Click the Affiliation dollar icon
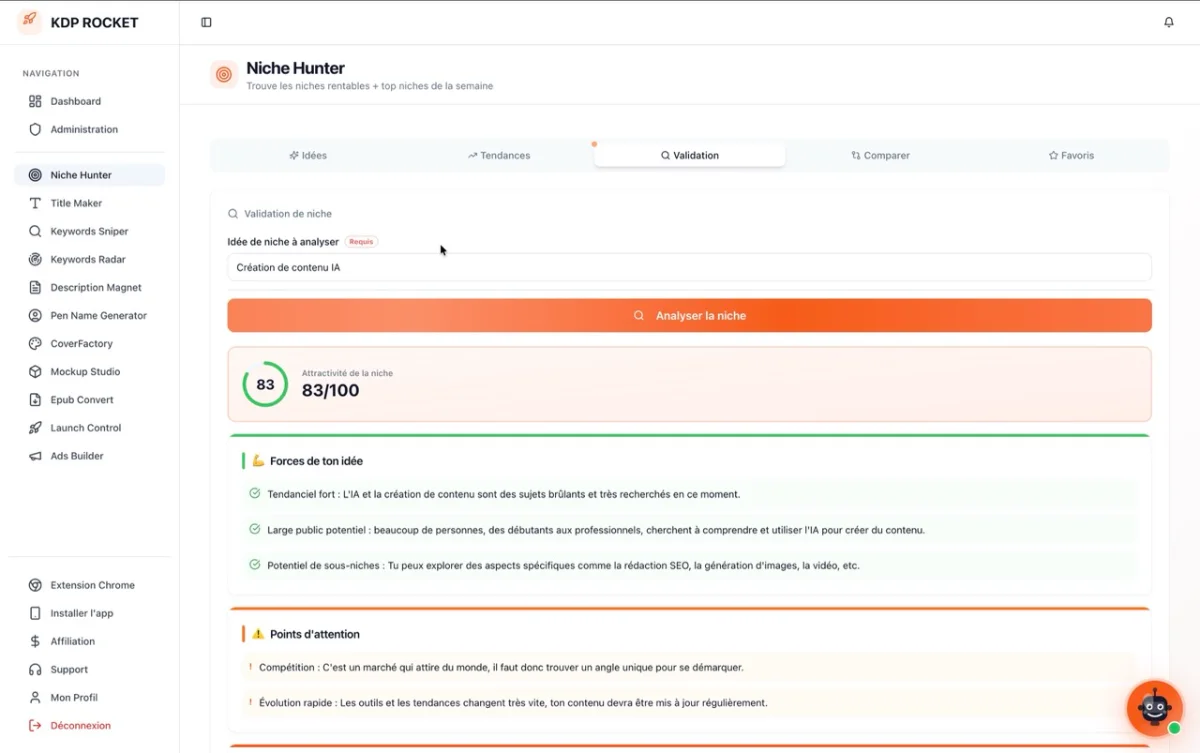1200x753 pixels. (x=35, y=641)
